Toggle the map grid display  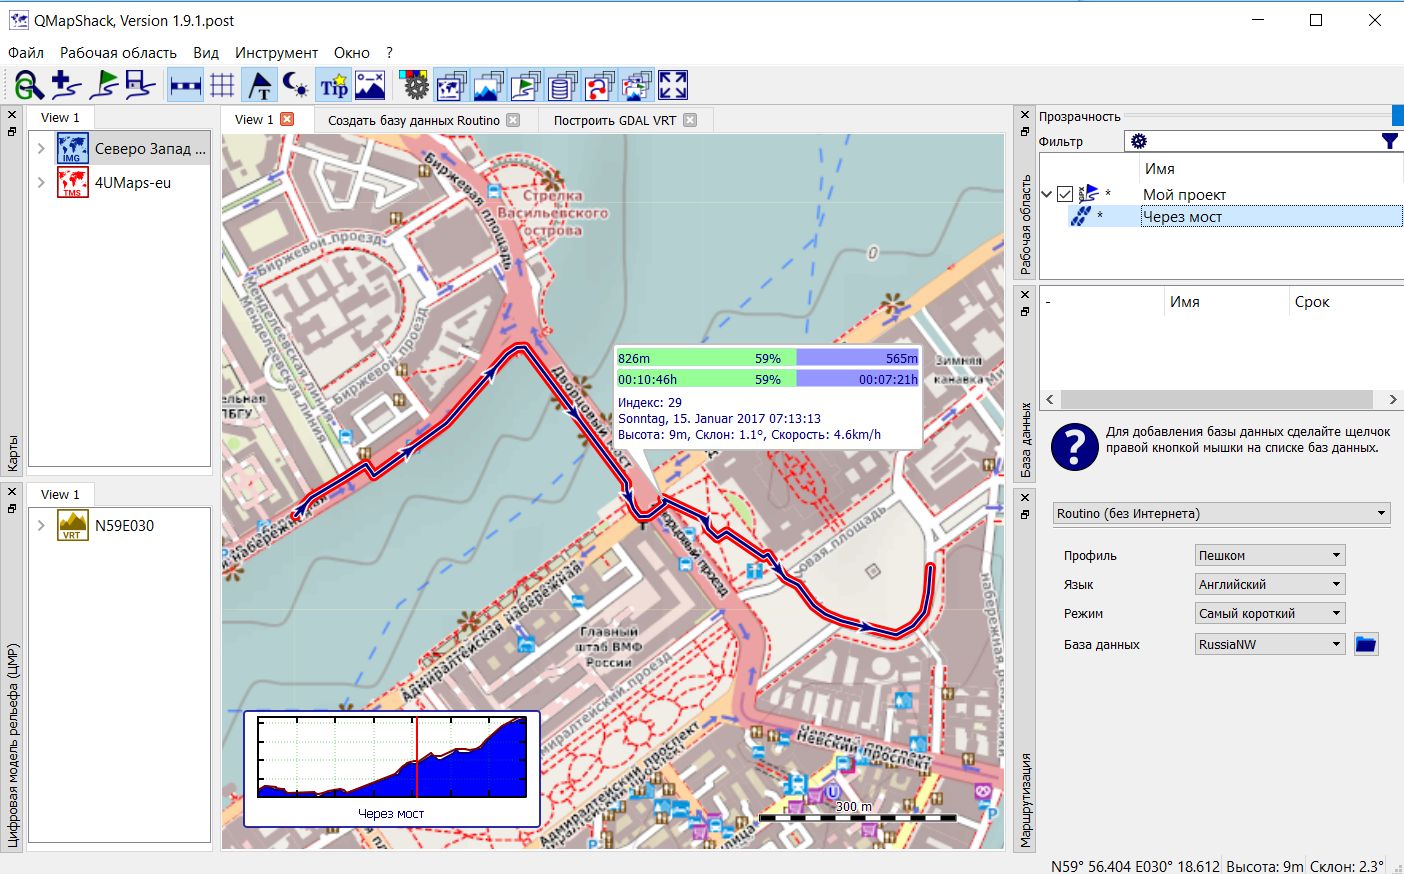coord(222,86)
